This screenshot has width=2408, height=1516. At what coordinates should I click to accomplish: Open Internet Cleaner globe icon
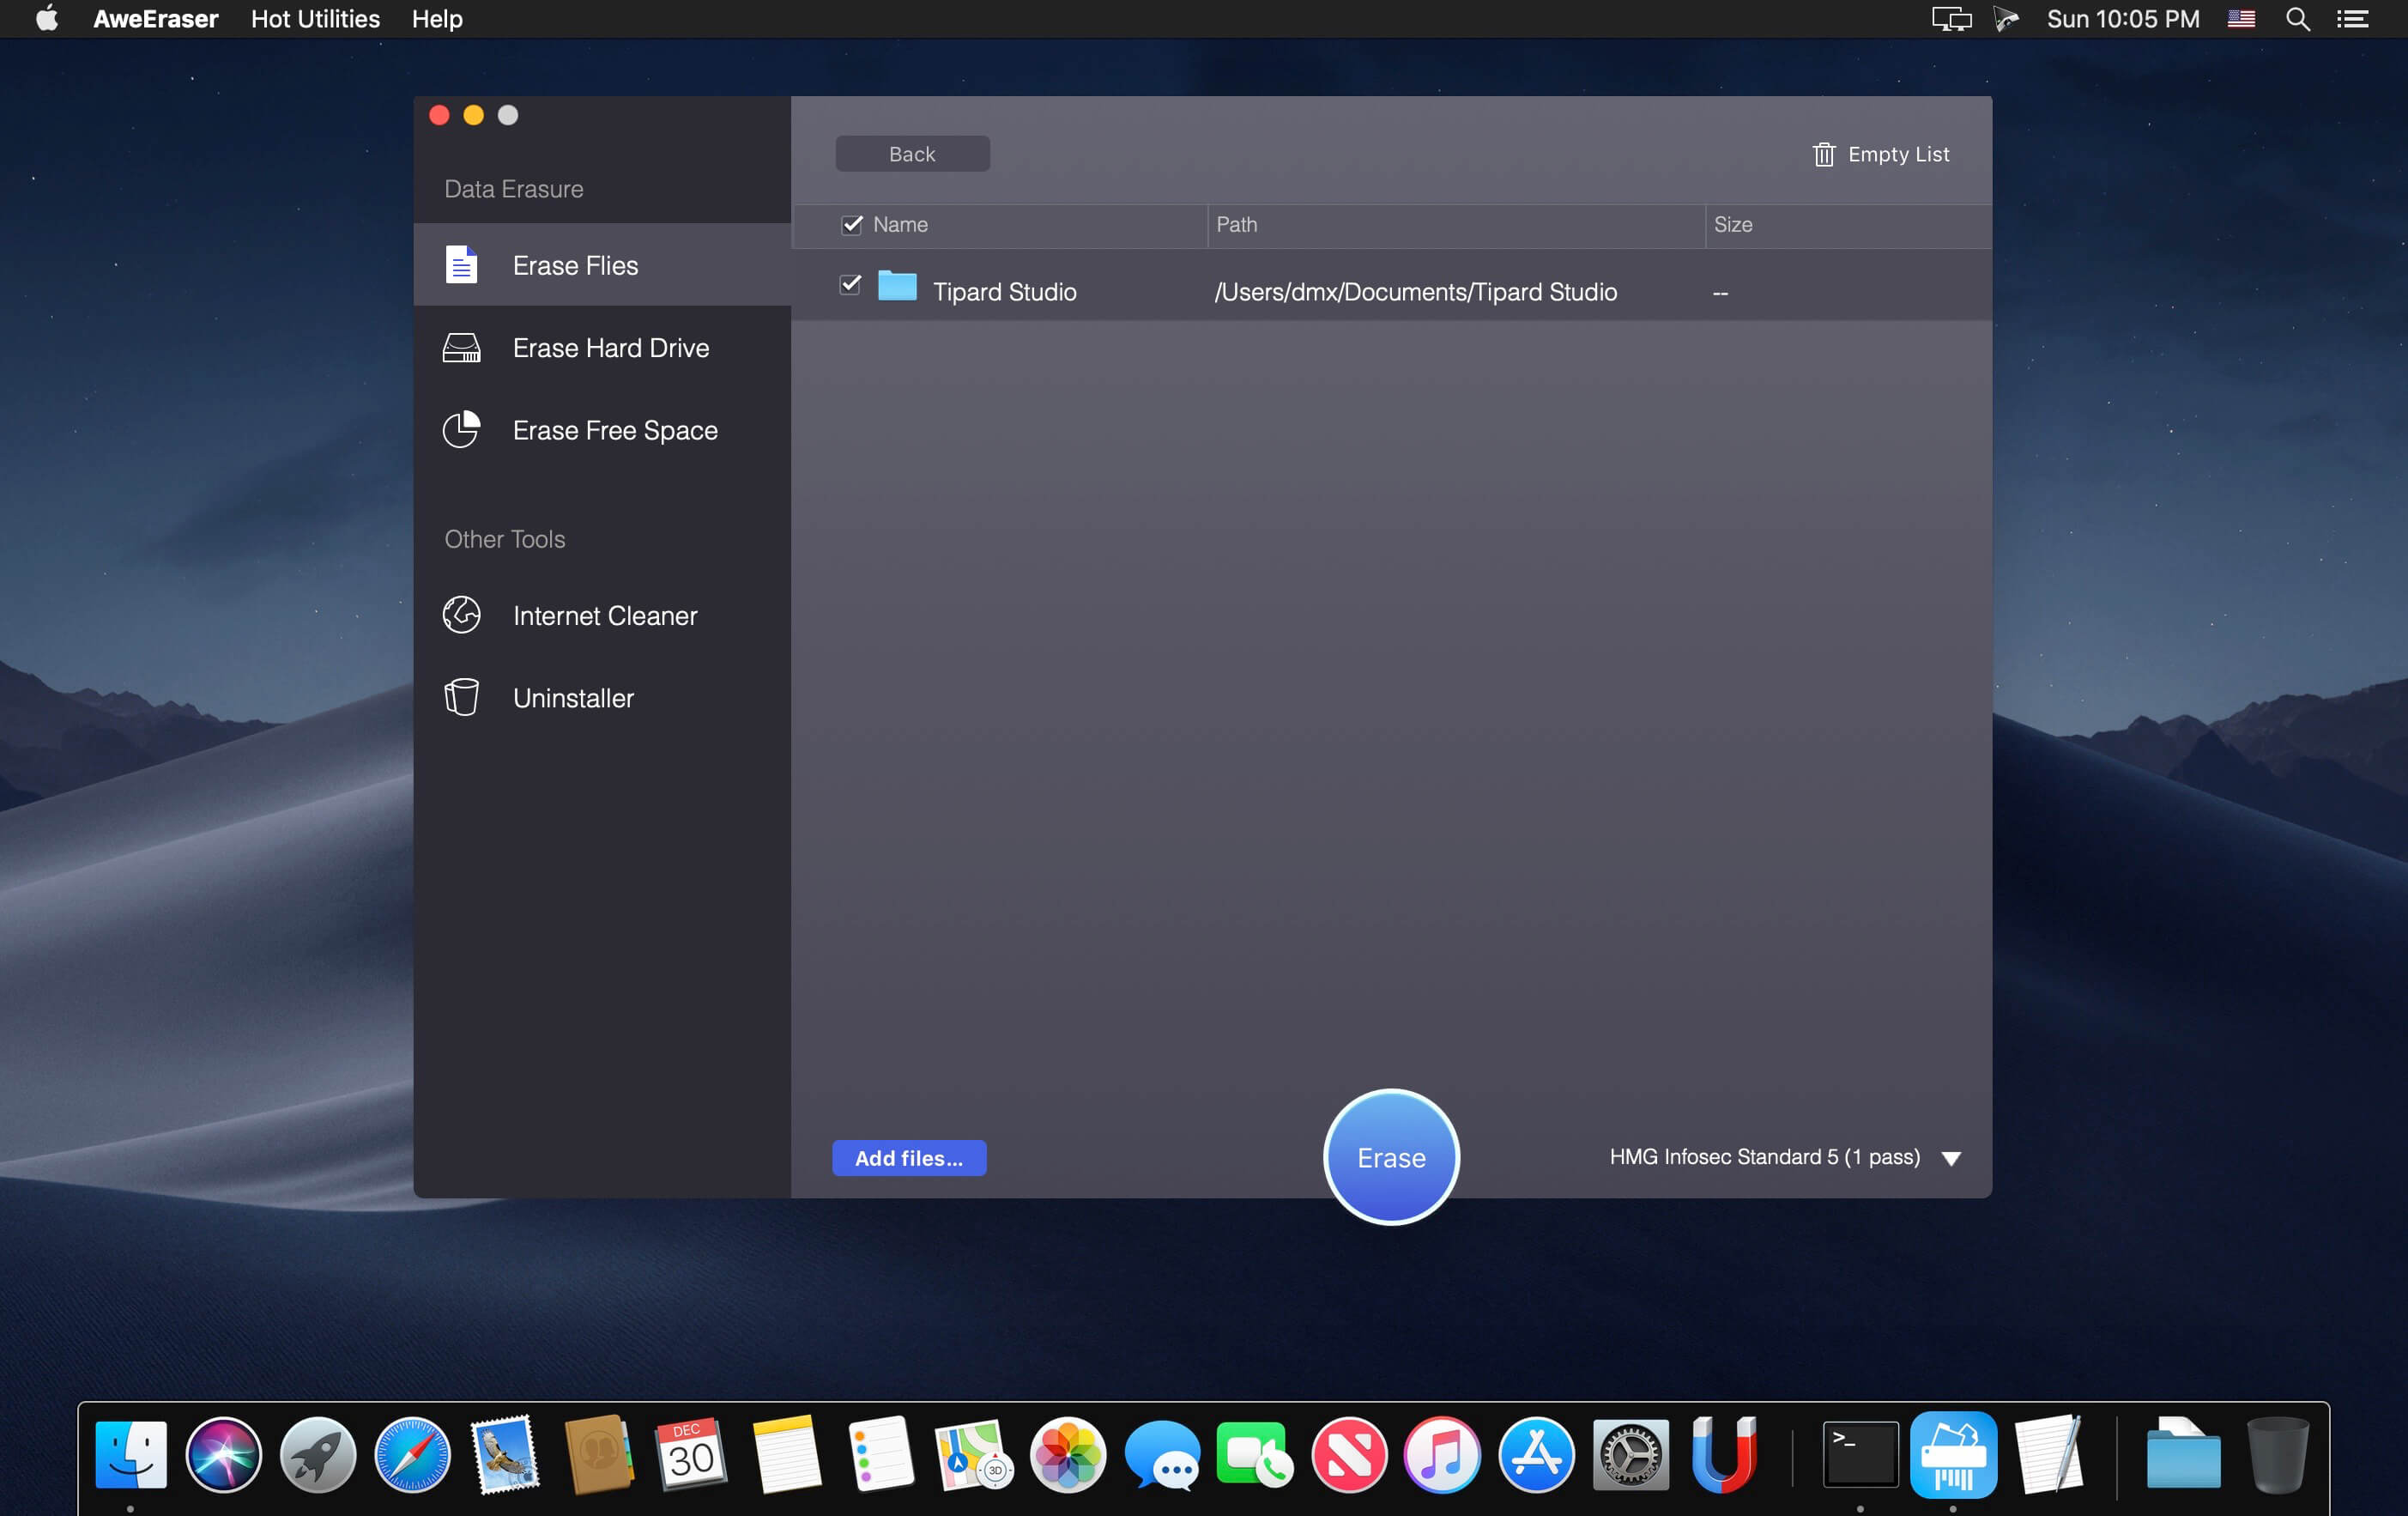[x=461, y=615]
